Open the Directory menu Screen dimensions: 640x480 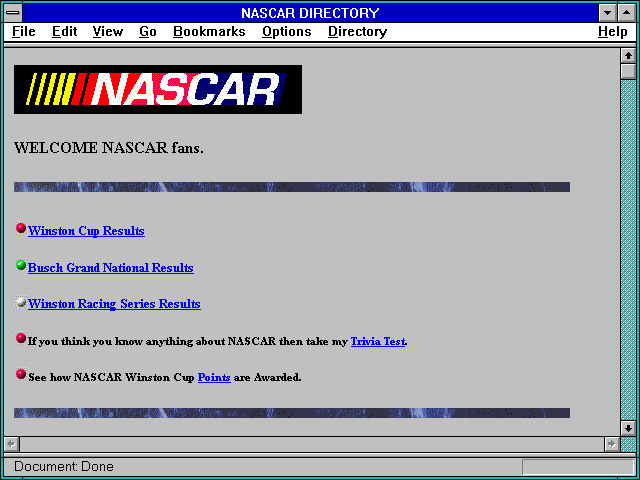click(358, 31)
